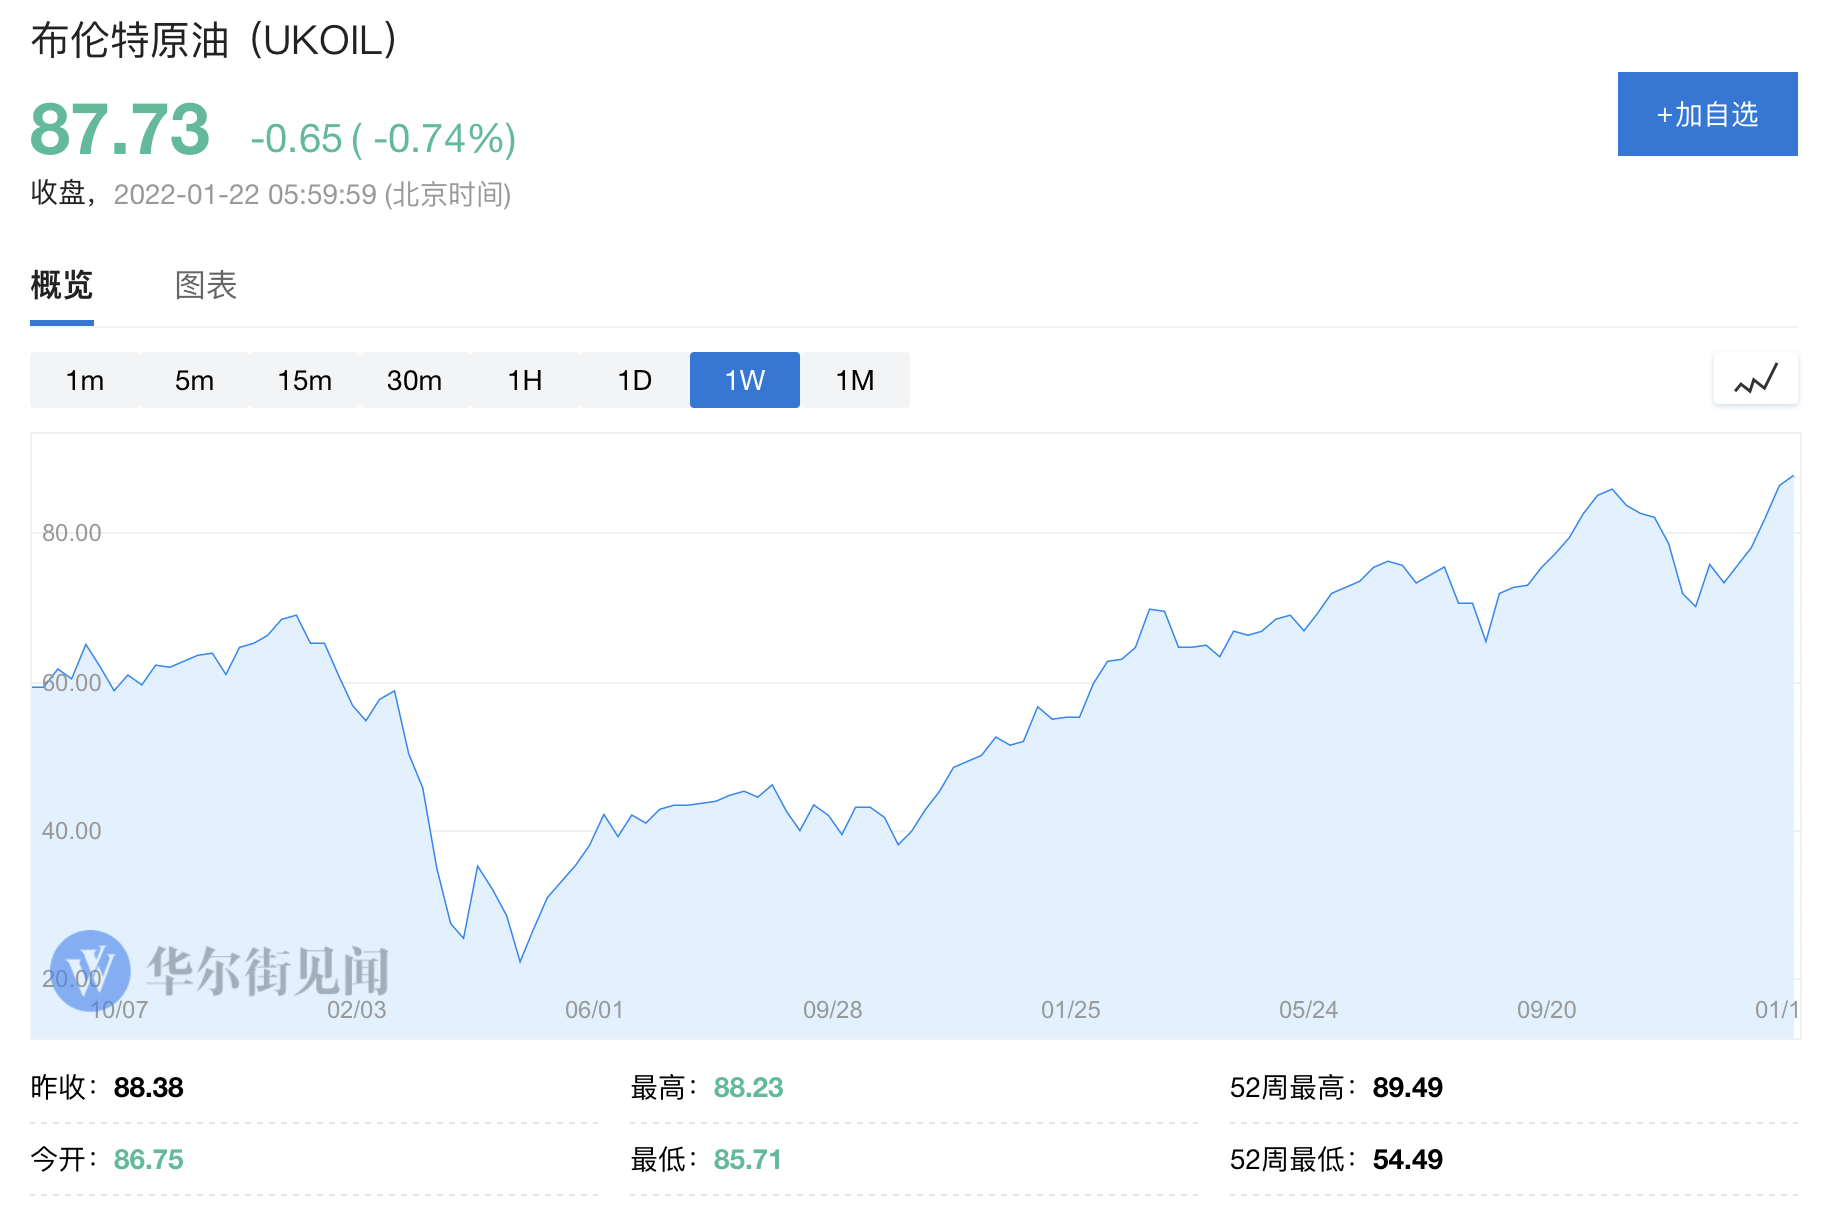Click the 05/24 date label on chart

(x=1308, y=1010)
